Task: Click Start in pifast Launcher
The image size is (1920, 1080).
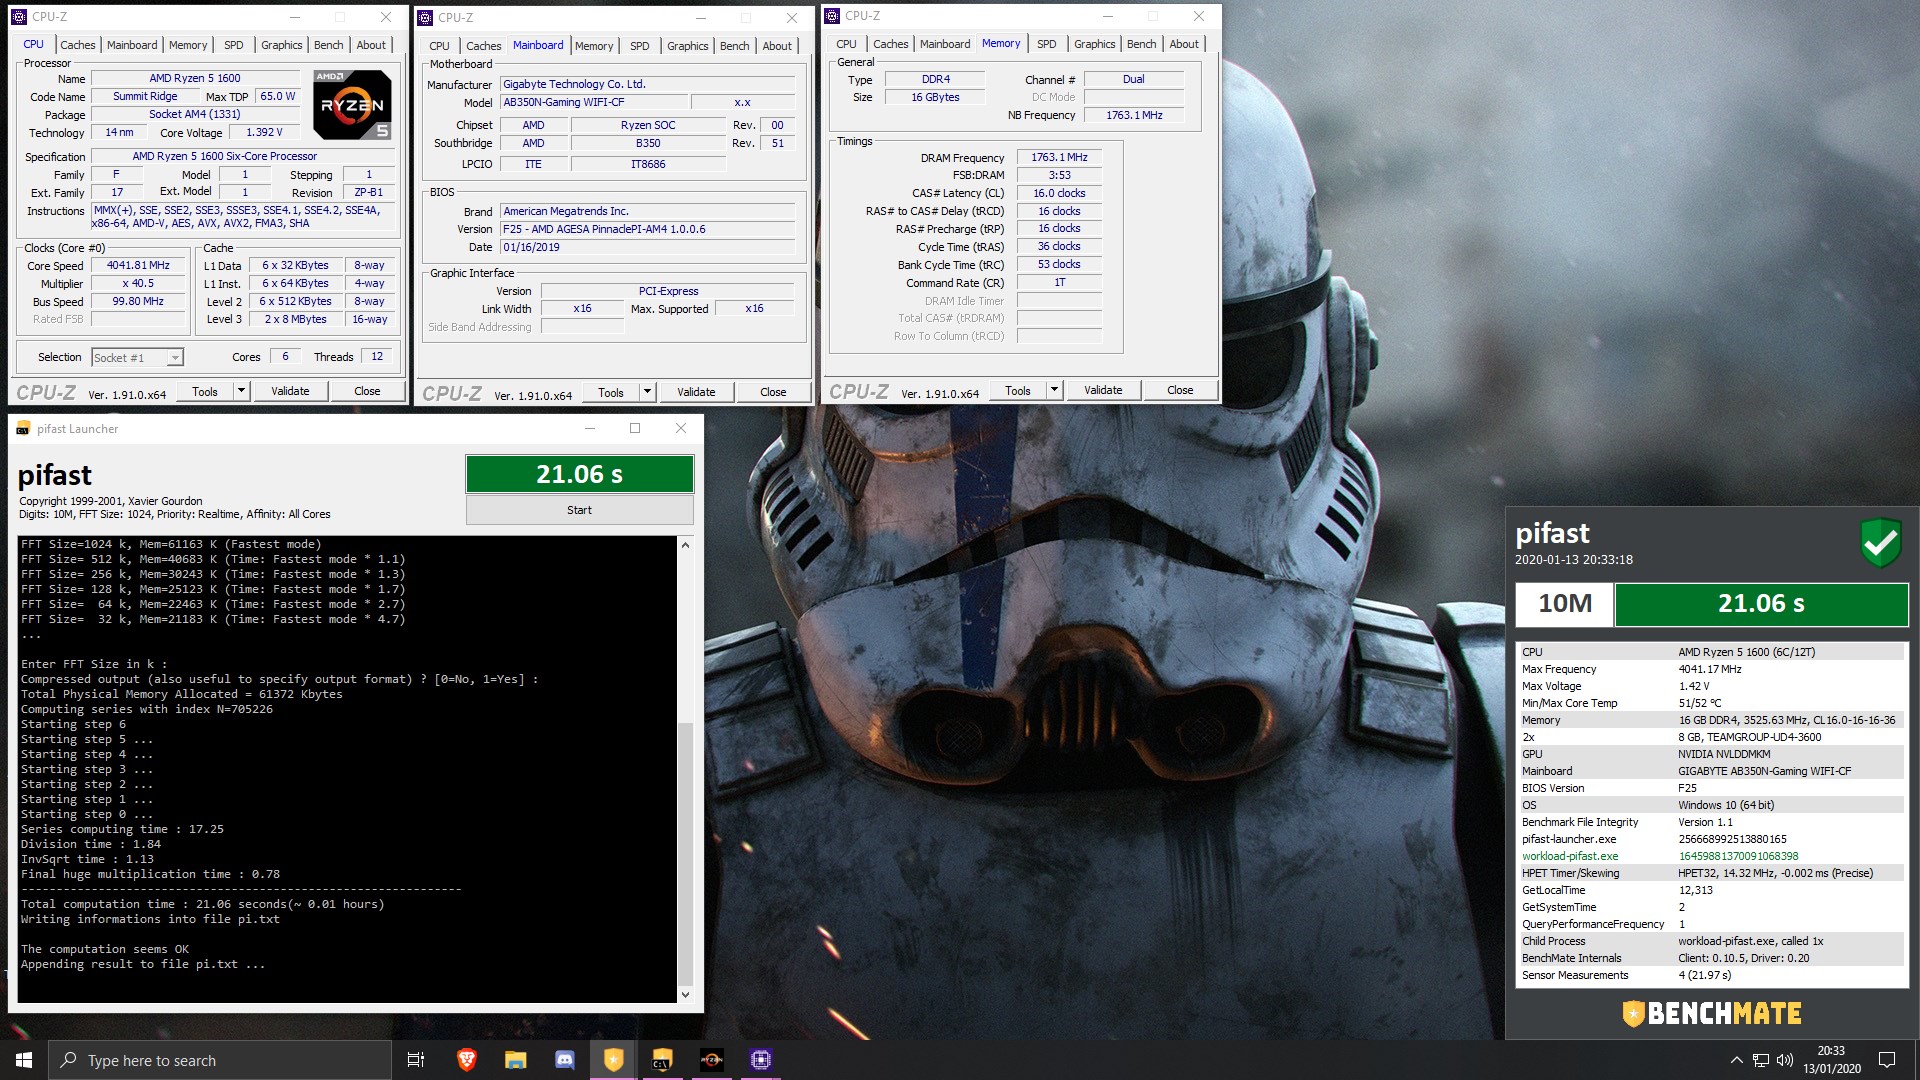Action: tap(579, 510)
